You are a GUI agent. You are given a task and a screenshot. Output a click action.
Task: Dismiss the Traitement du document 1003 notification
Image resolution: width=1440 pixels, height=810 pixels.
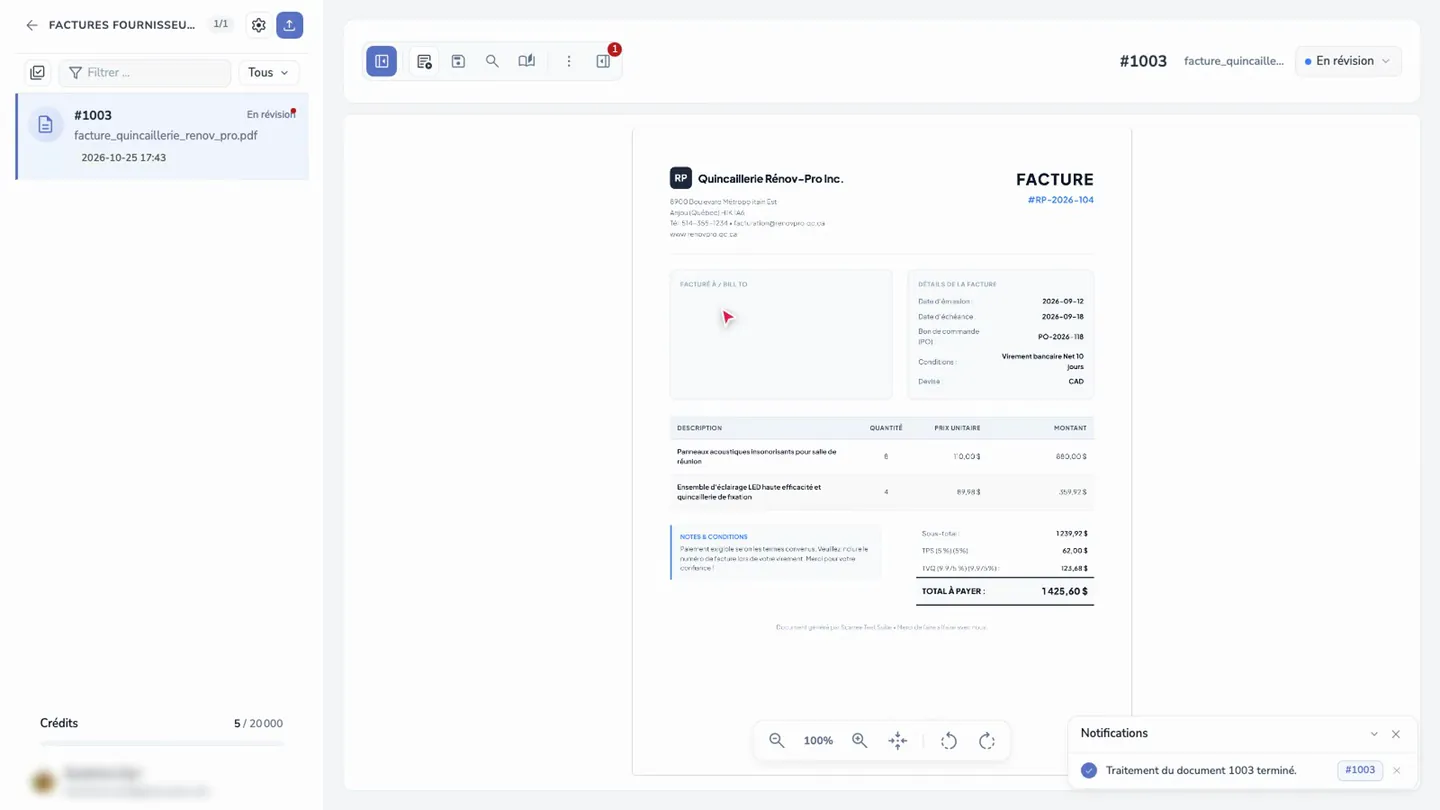click(x=1397, y=770)
